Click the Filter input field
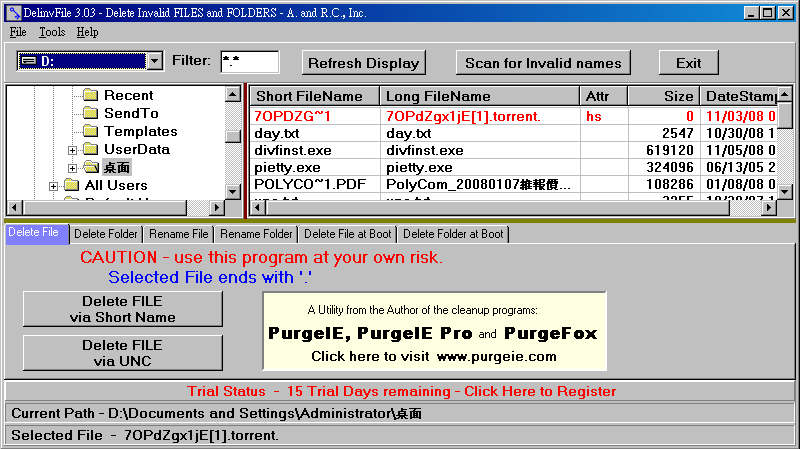Screen dimensions: 800x449 (249, 62)
